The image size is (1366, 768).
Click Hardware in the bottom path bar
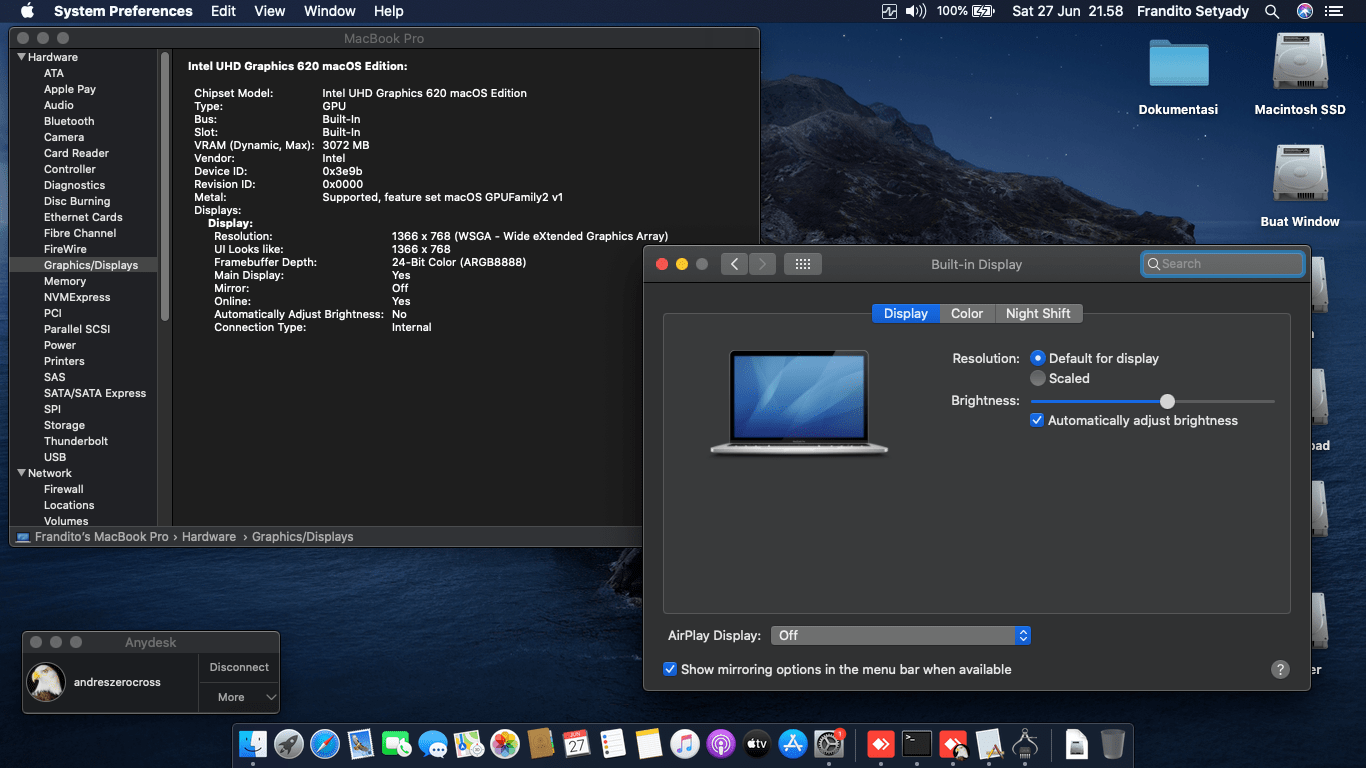click(209, 537)
